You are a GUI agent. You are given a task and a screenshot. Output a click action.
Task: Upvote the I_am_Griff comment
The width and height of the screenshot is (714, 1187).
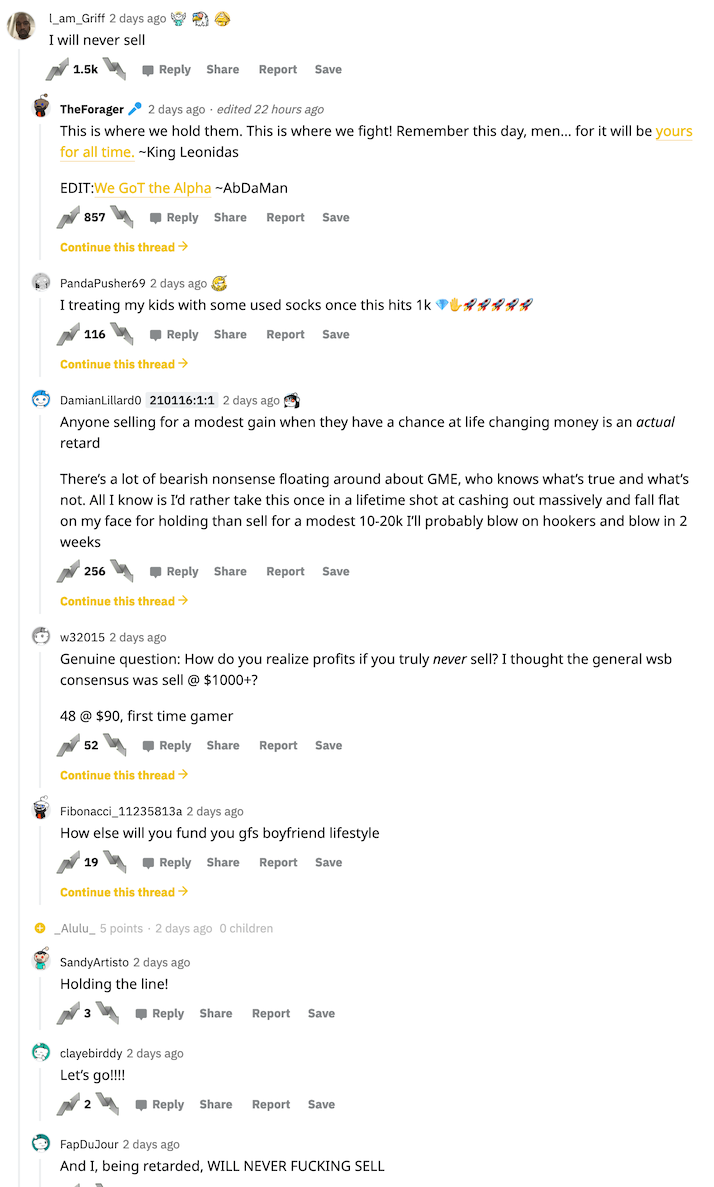point(58,69)
